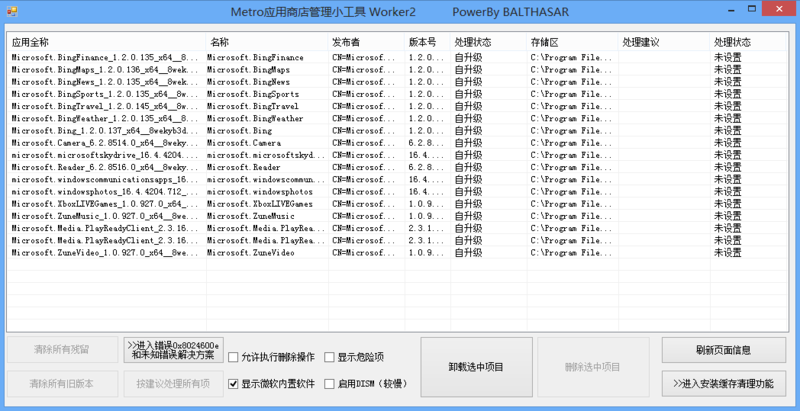800x411 pixels.
Task: Click version 16.4... in microsoftskydrive row
Action: pyautogui.click(x=426, y=155)
